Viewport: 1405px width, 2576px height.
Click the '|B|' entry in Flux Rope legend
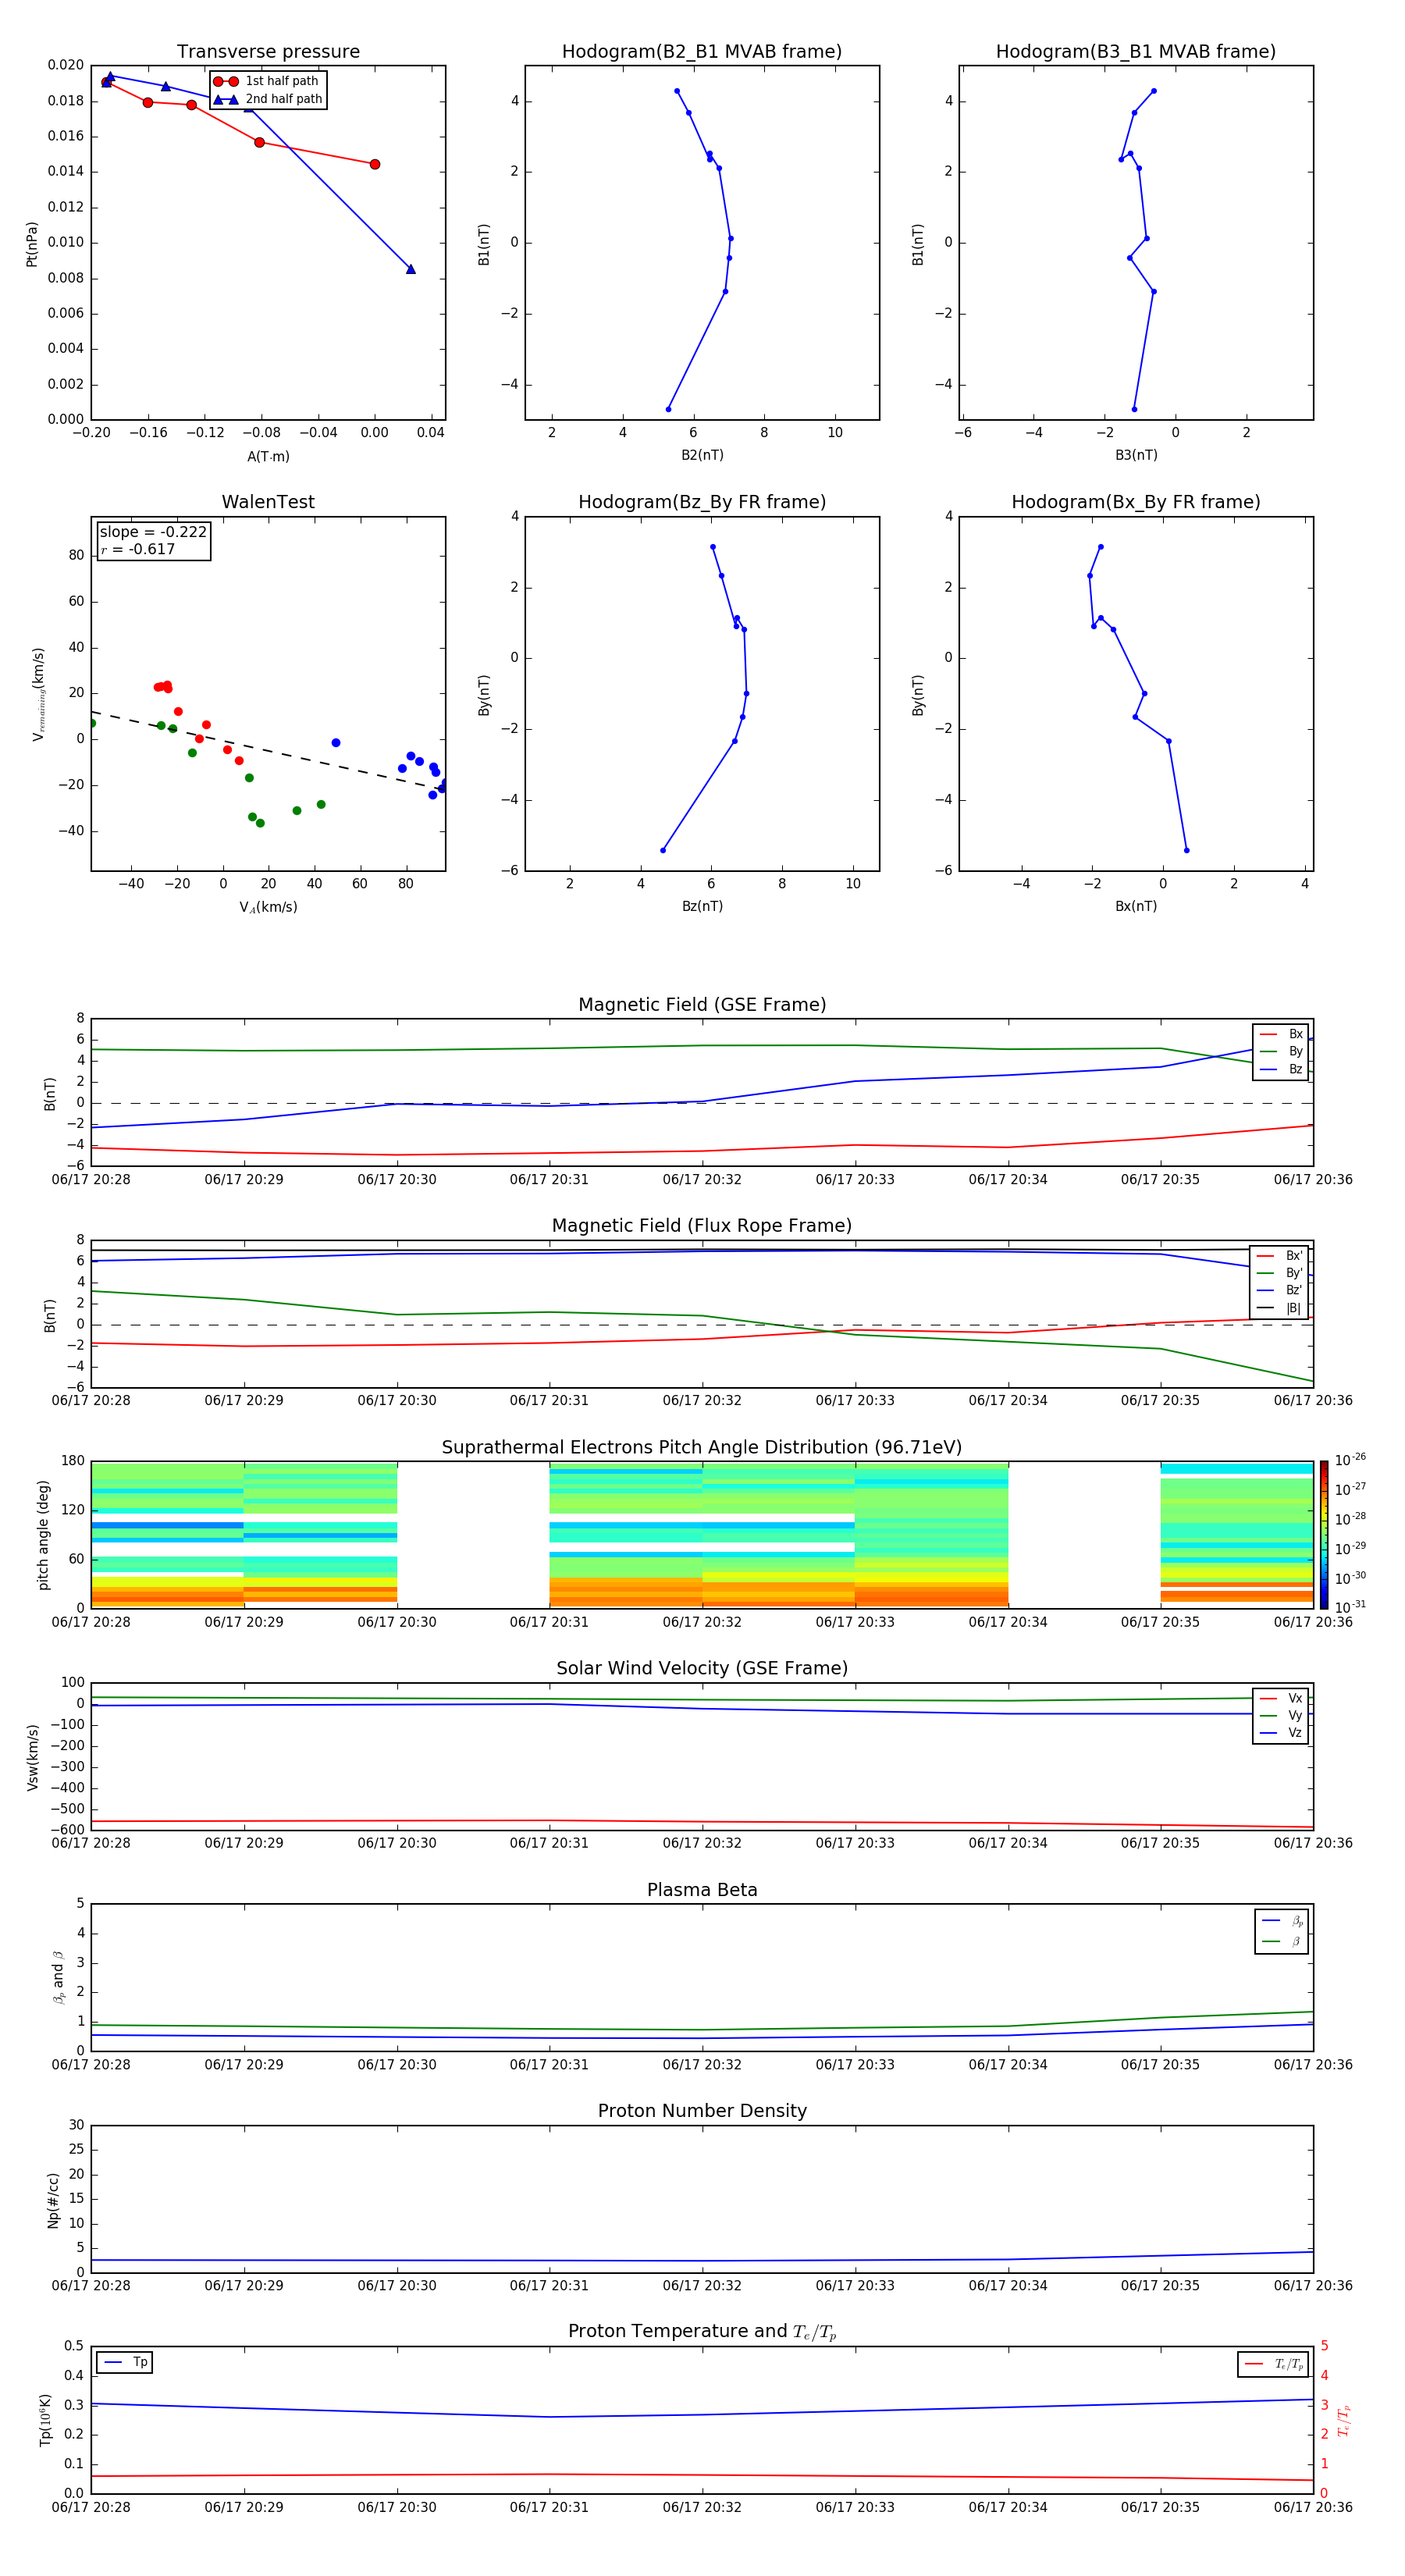coord(1279,1308)
